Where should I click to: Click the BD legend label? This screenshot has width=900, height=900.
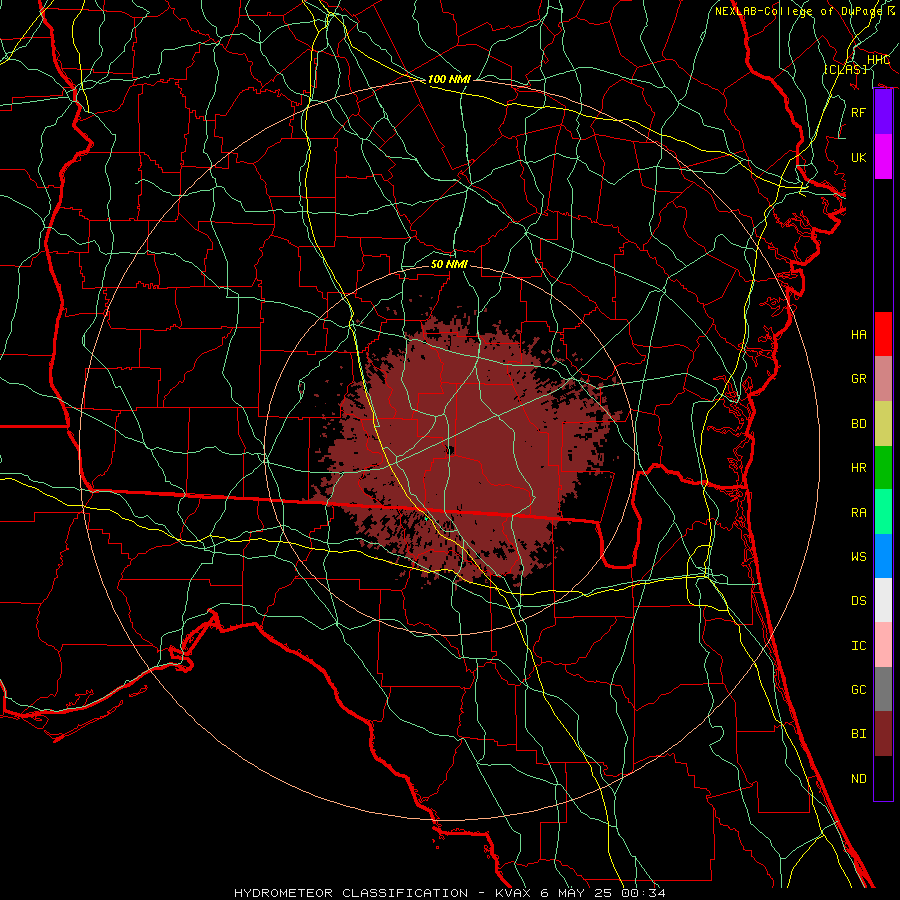point(859,424)
